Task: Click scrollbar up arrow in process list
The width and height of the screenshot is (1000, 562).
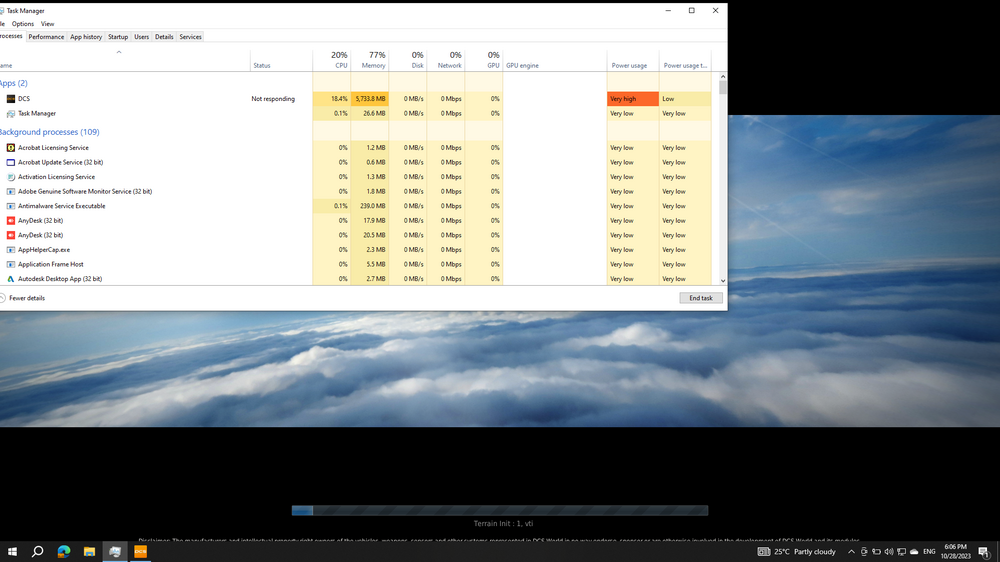Action: pyautogui.click(x=723, y=77)
